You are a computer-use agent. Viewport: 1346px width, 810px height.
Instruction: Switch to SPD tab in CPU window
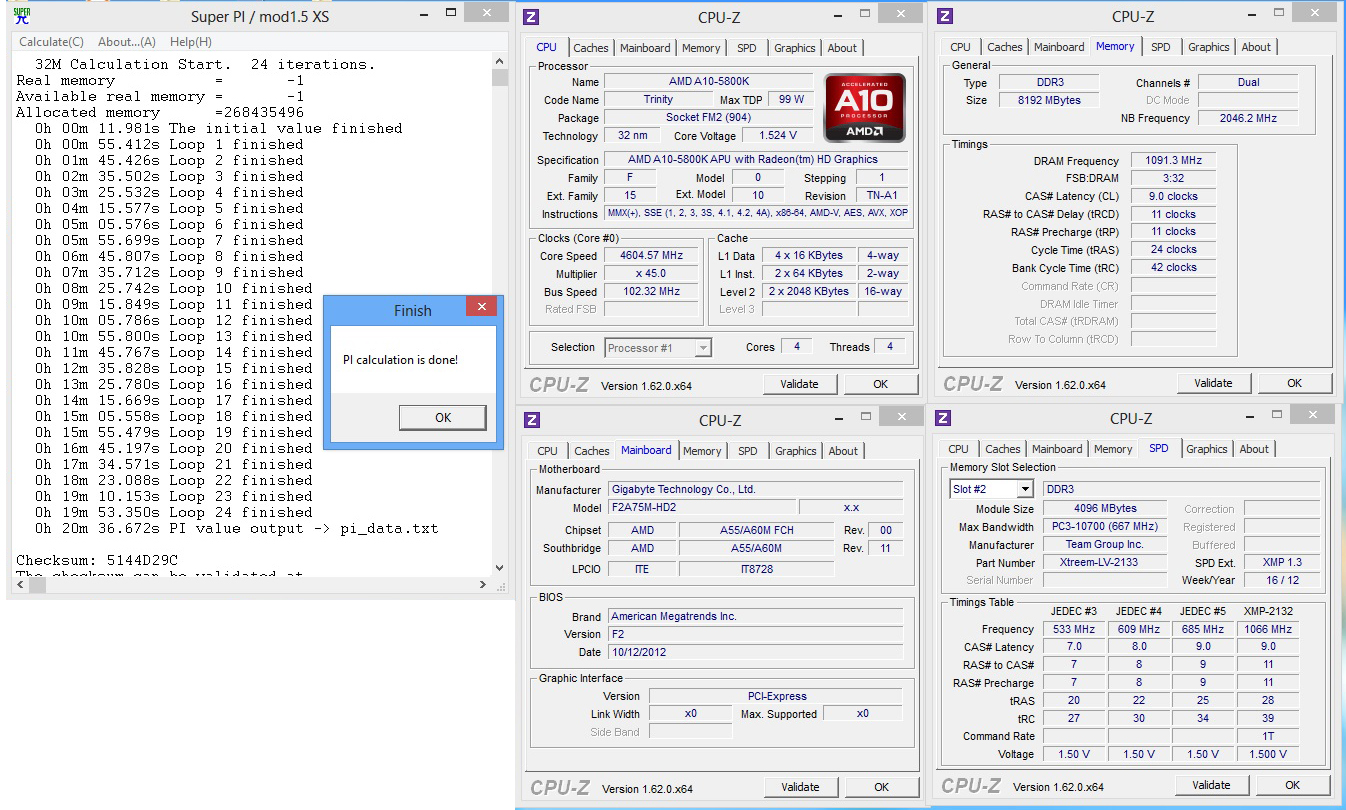click(747, 48)
